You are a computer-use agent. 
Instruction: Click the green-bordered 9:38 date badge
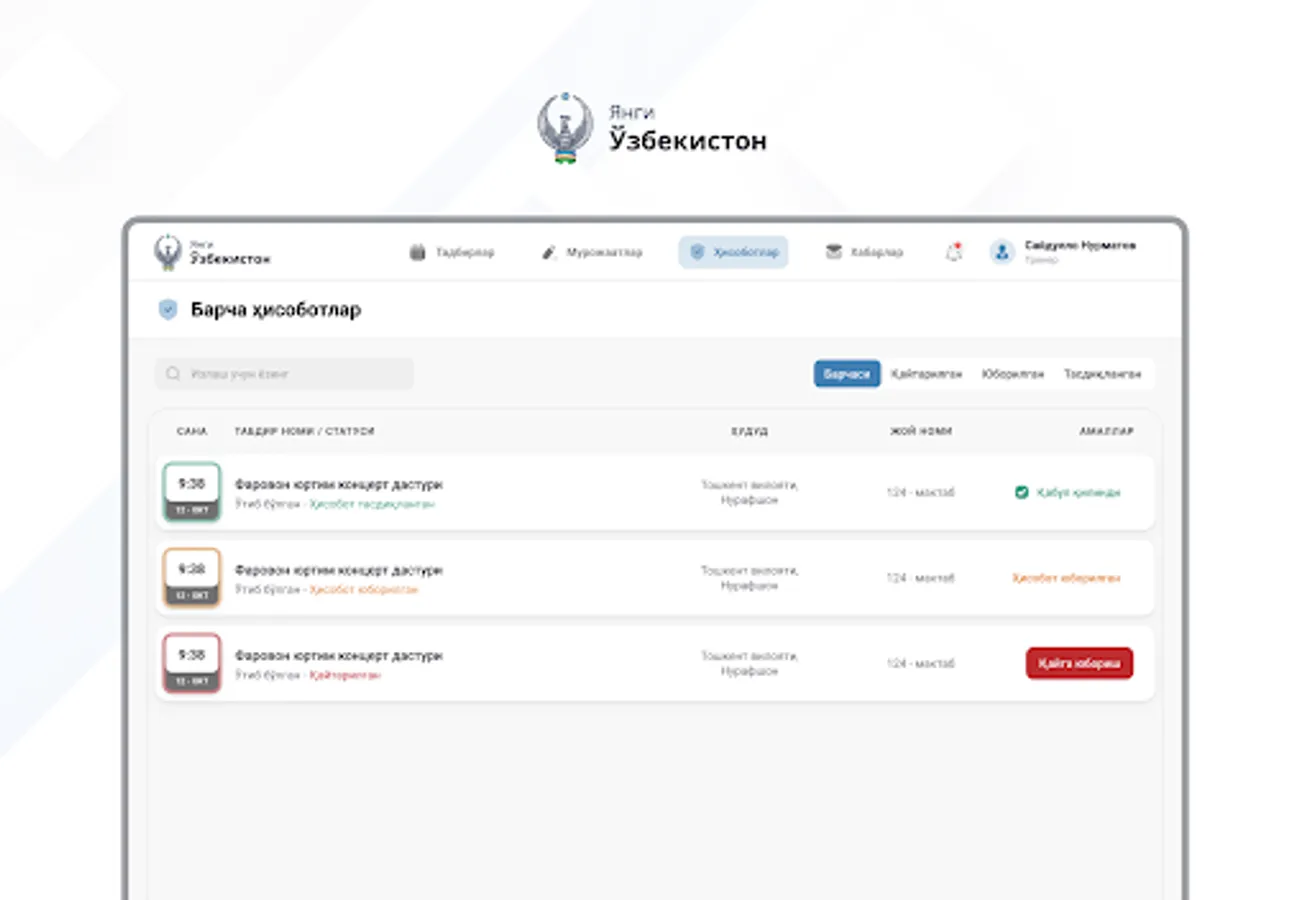[192, 492]
